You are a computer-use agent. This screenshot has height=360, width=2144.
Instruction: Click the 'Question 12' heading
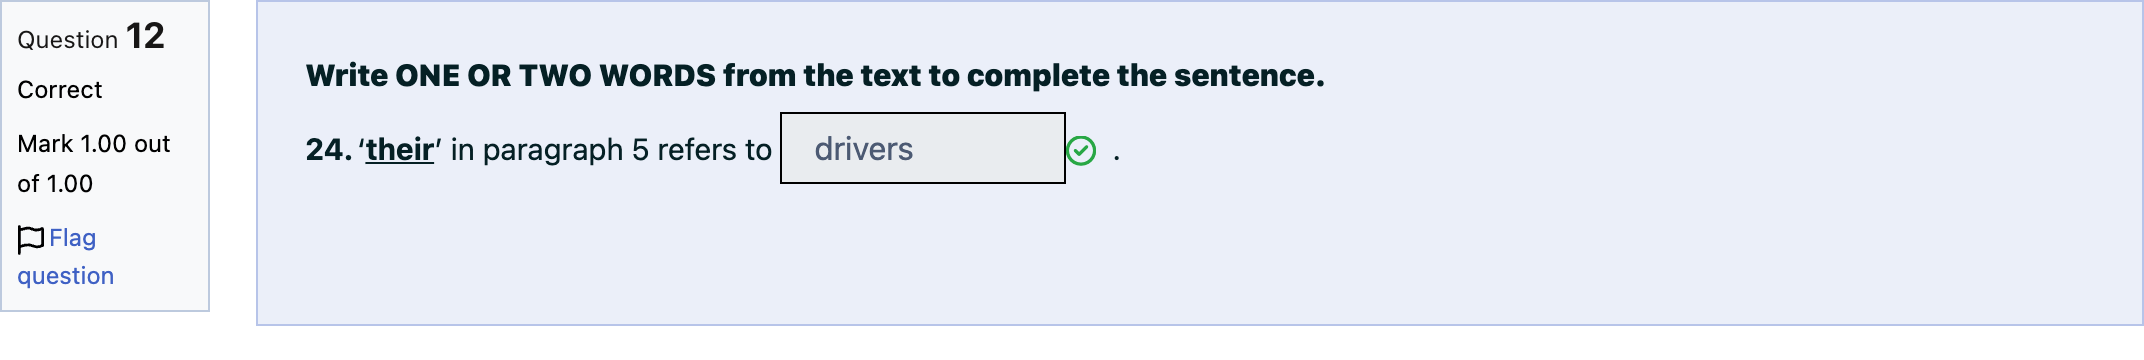91,37
